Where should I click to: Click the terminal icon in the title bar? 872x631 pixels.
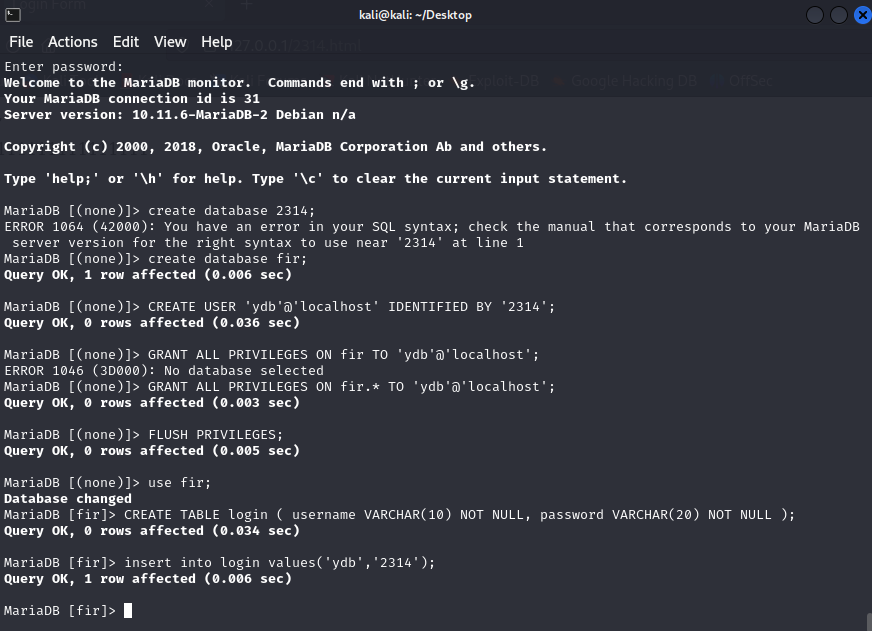point(13,14)
